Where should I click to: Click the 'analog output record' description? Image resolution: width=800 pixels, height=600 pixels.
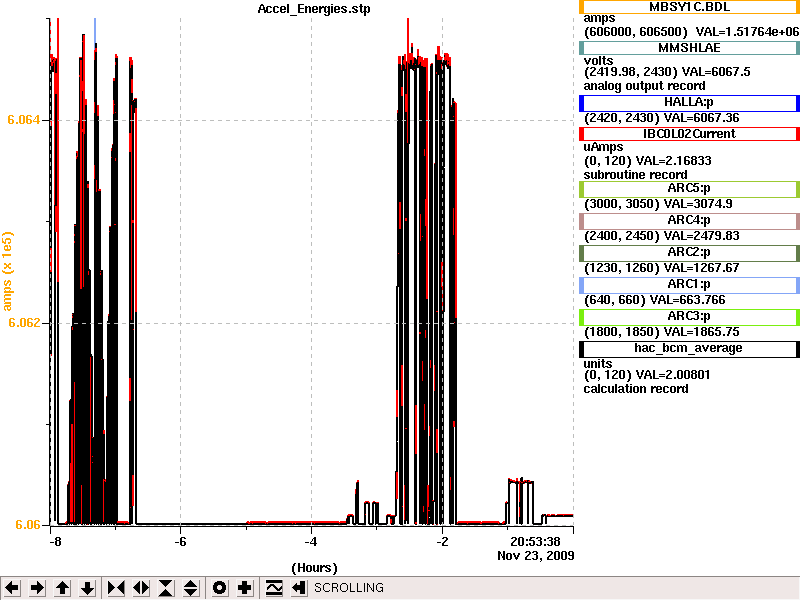[644, 86]
